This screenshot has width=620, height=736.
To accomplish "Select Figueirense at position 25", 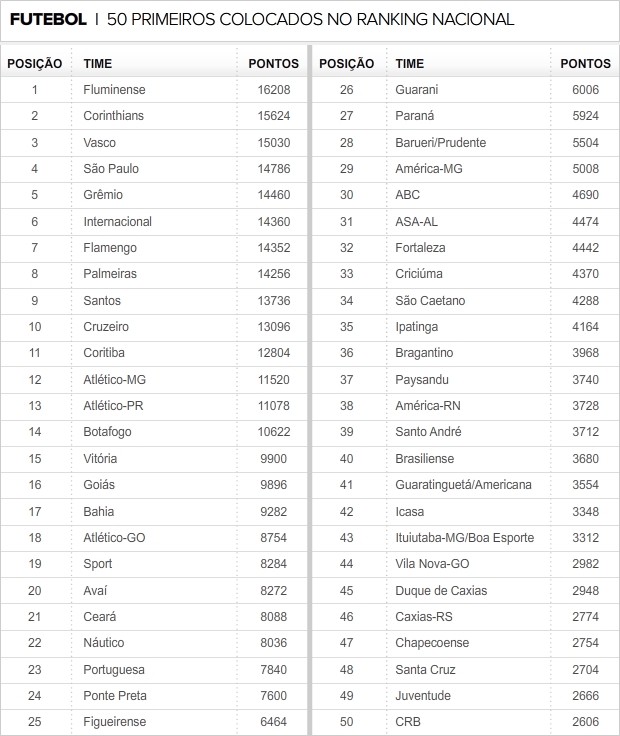I will click(x=115, y=722).
